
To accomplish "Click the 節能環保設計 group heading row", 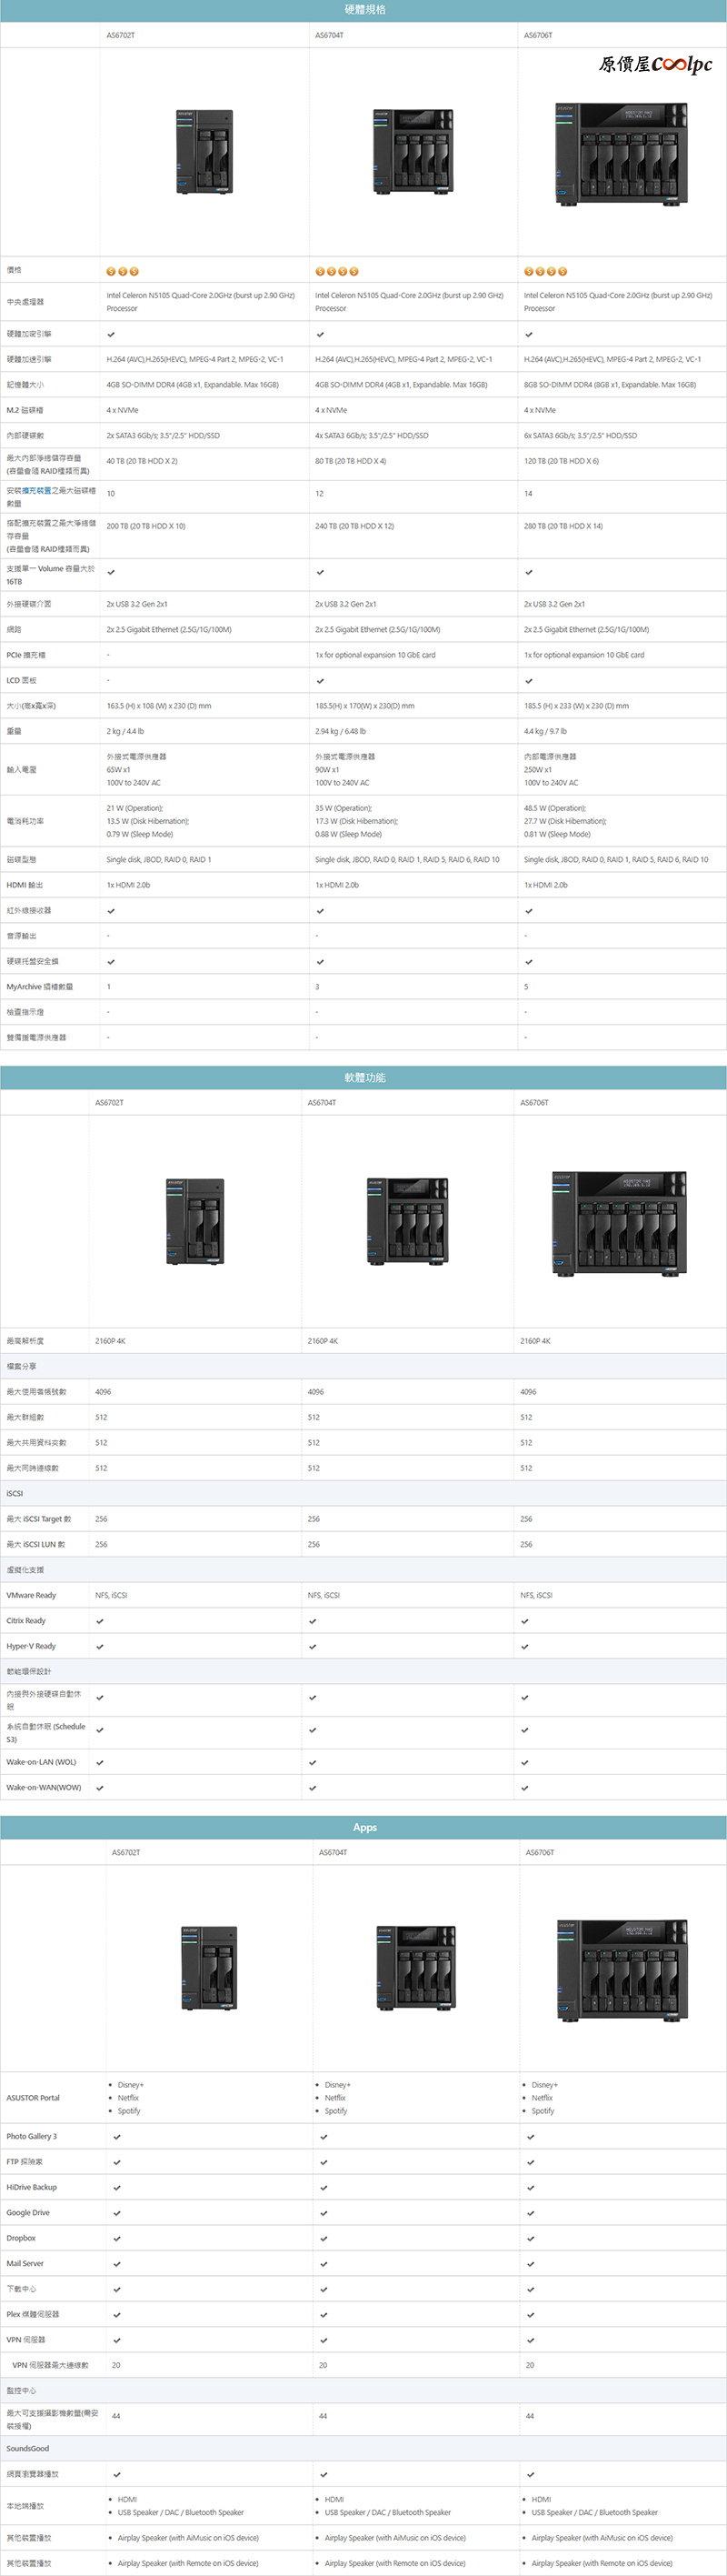I will click(364, 1671).
